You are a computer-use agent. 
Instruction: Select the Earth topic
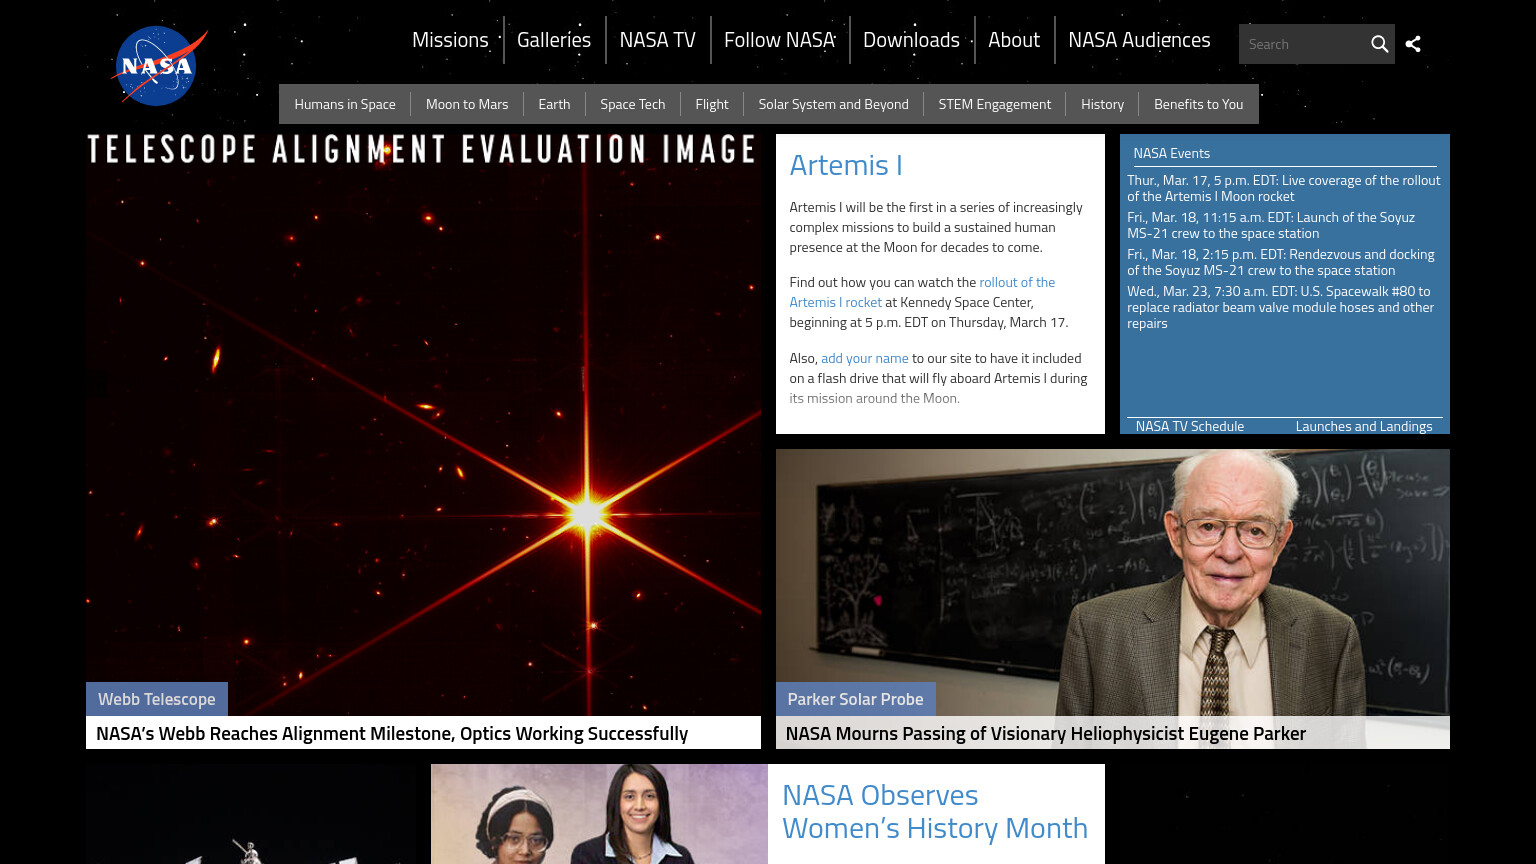tap(554, 104)
